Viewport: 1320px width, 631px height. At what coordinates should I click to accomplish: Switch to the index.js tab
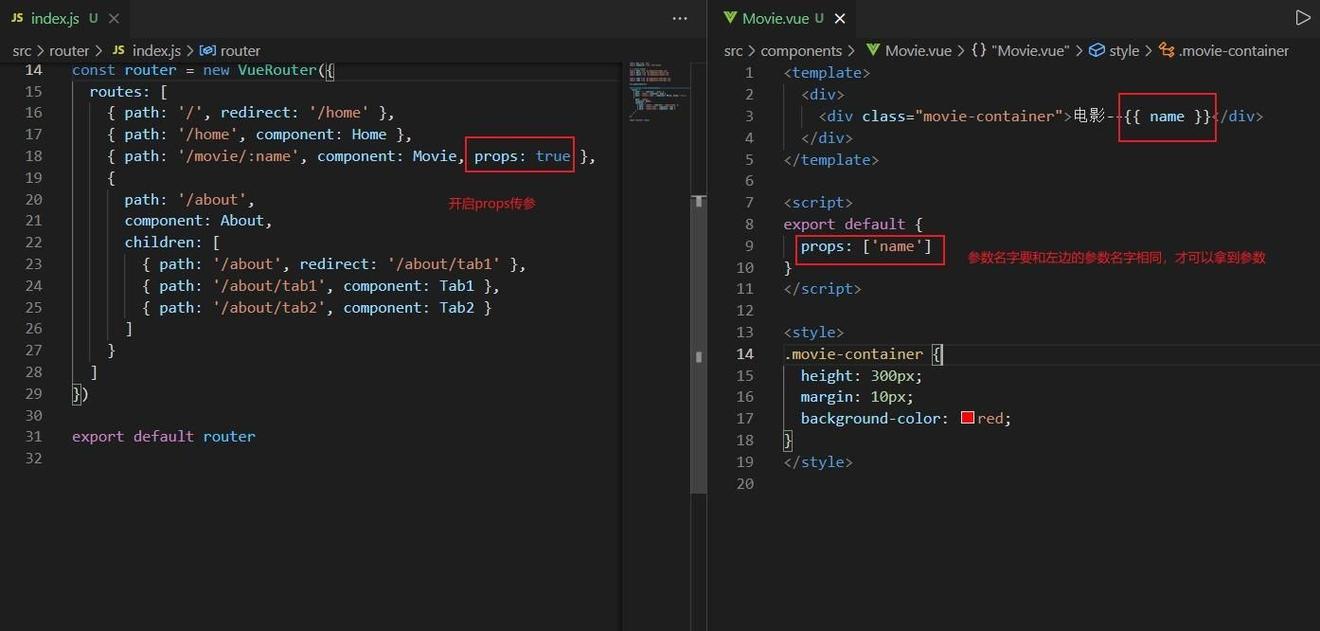tap(55, 18)
